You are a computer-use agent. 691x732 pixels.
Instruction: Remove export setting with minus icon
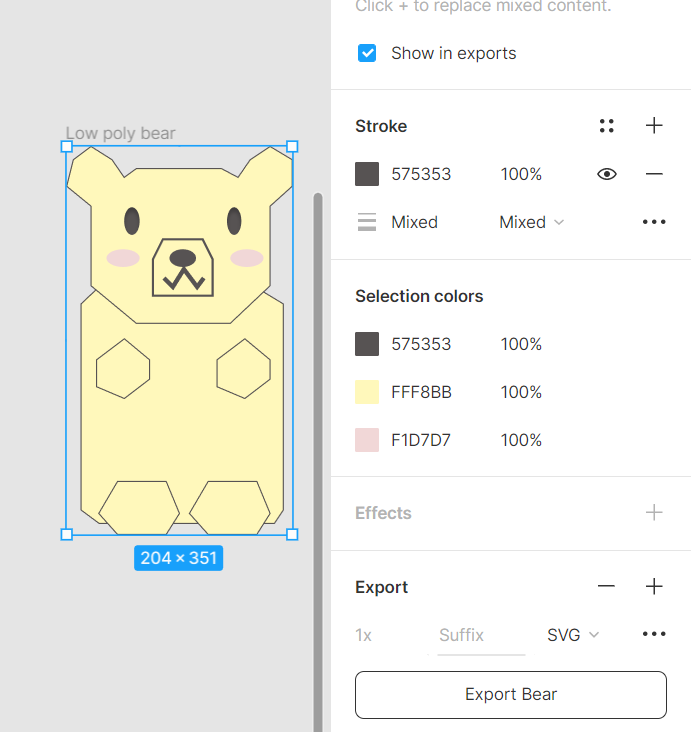[x=606, y=586]
